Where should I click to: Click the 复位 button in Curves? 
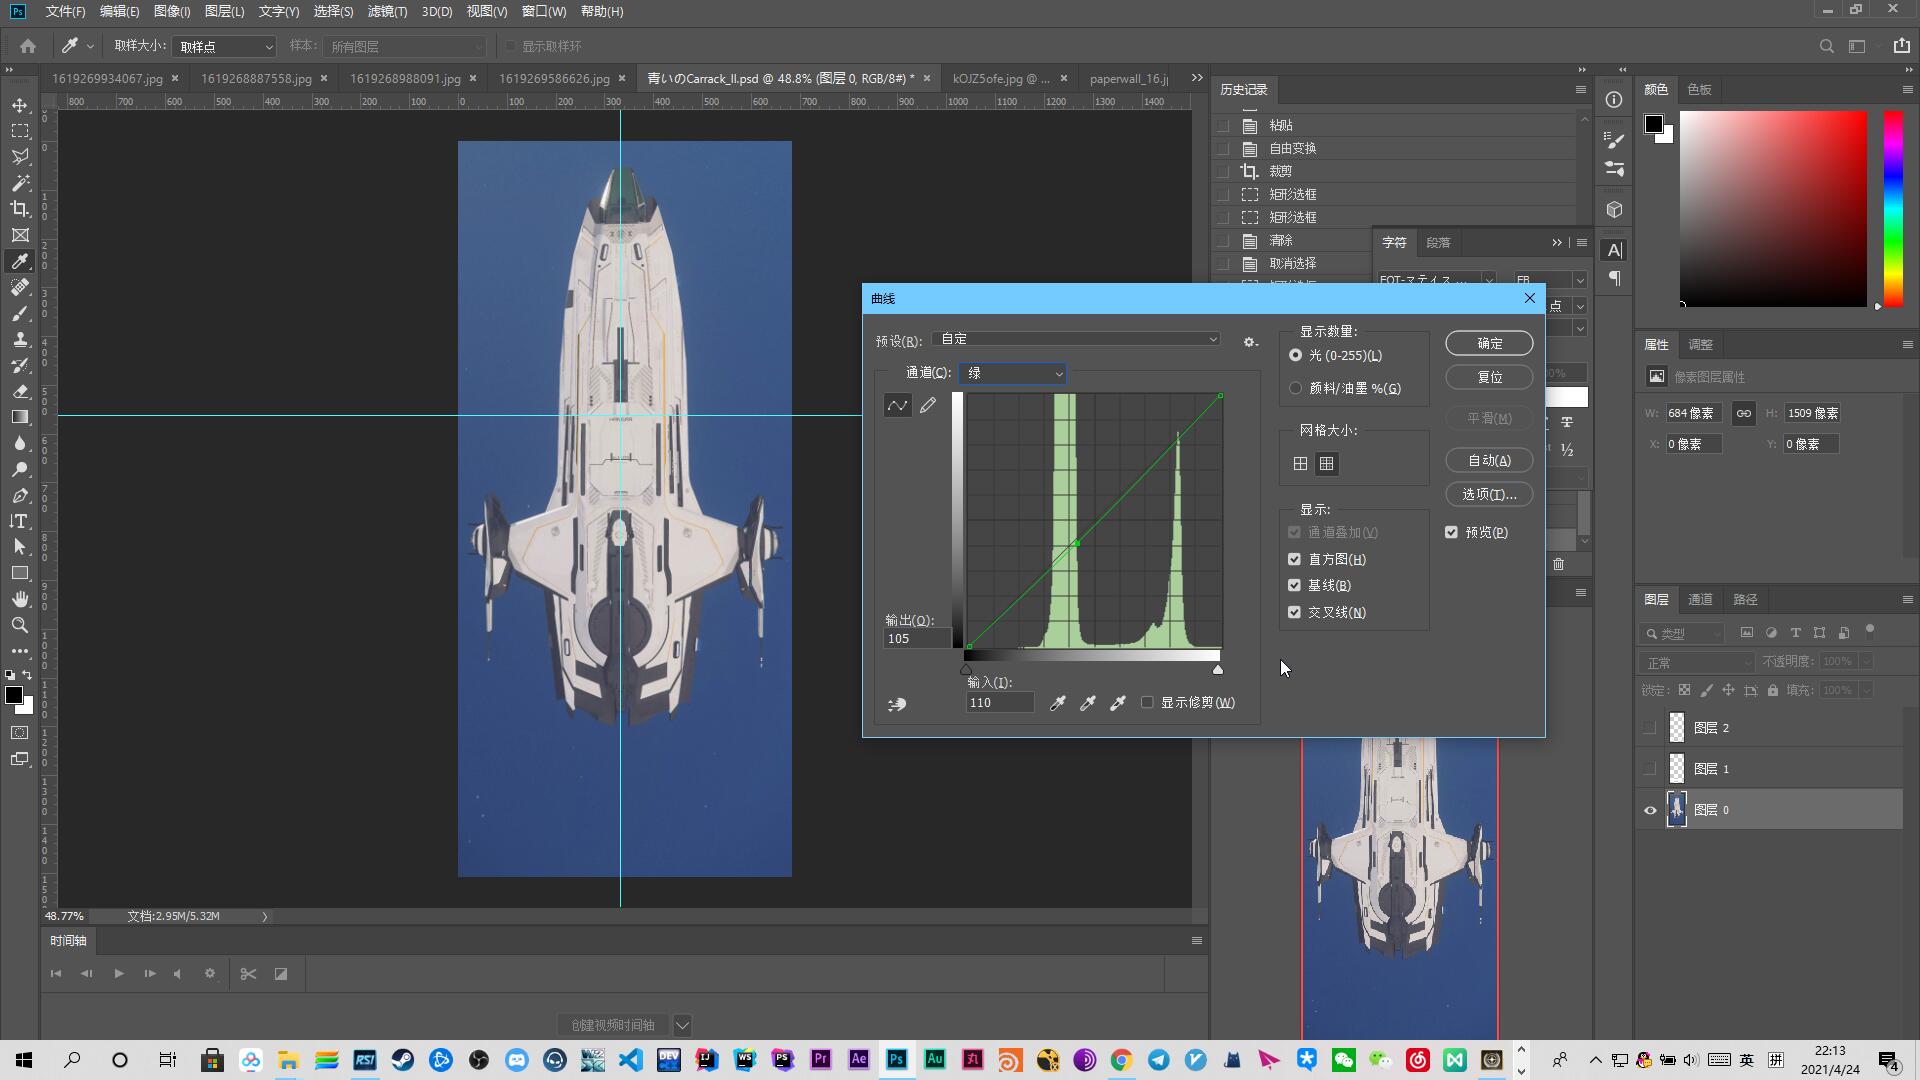point(1489,377)
